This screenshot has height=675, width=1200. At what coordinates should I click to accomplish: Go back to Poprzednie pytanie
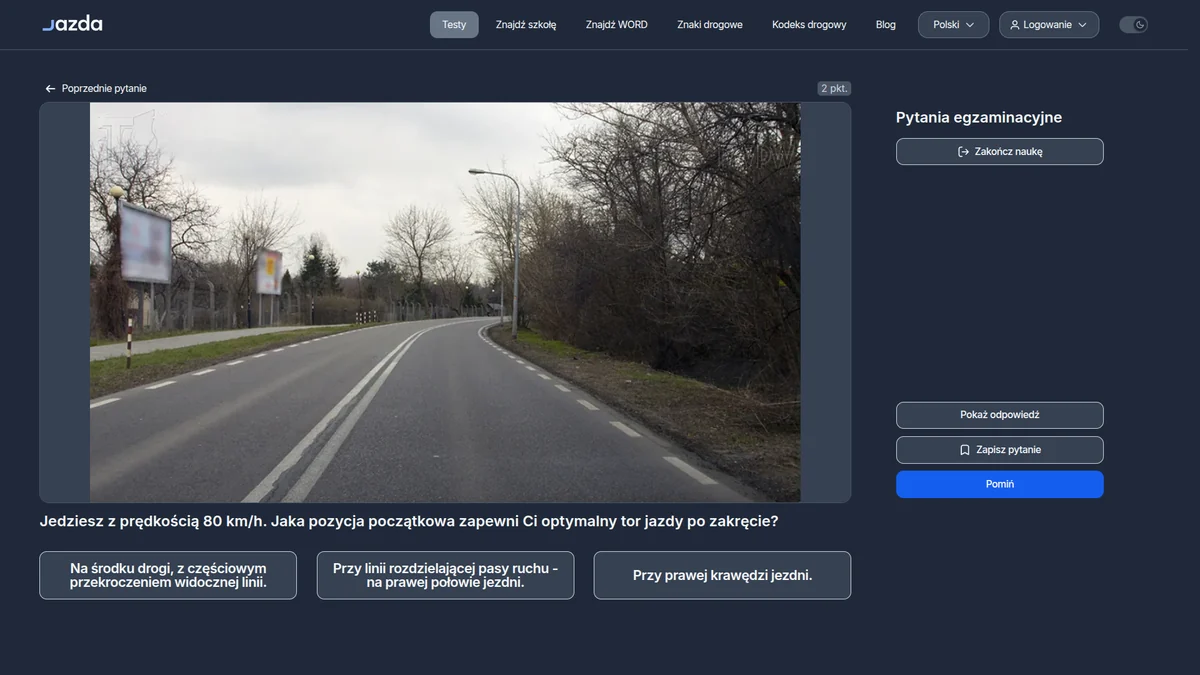[96, 89]
